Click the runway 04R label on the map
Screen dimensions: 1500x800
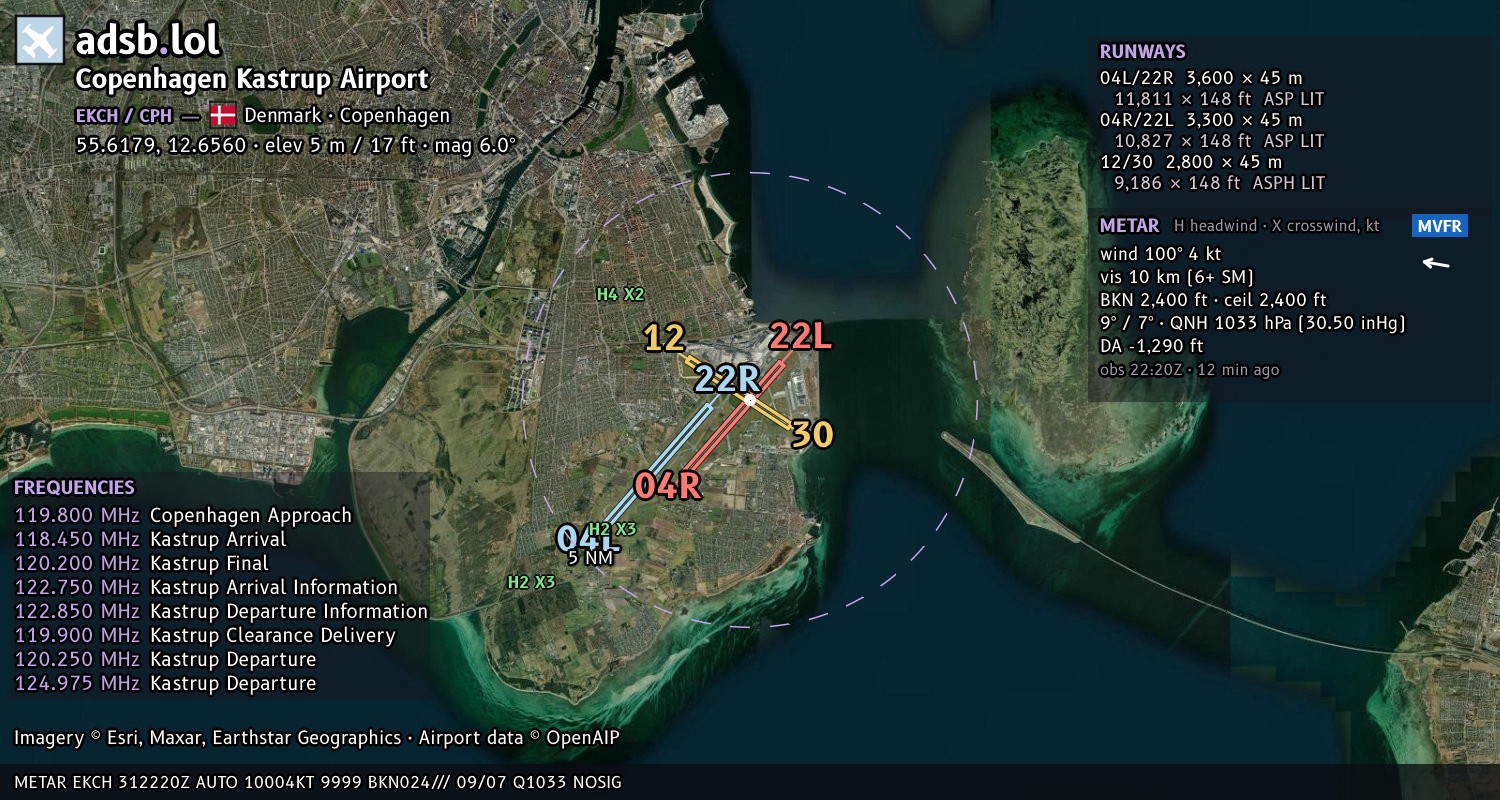pos(667,485)
